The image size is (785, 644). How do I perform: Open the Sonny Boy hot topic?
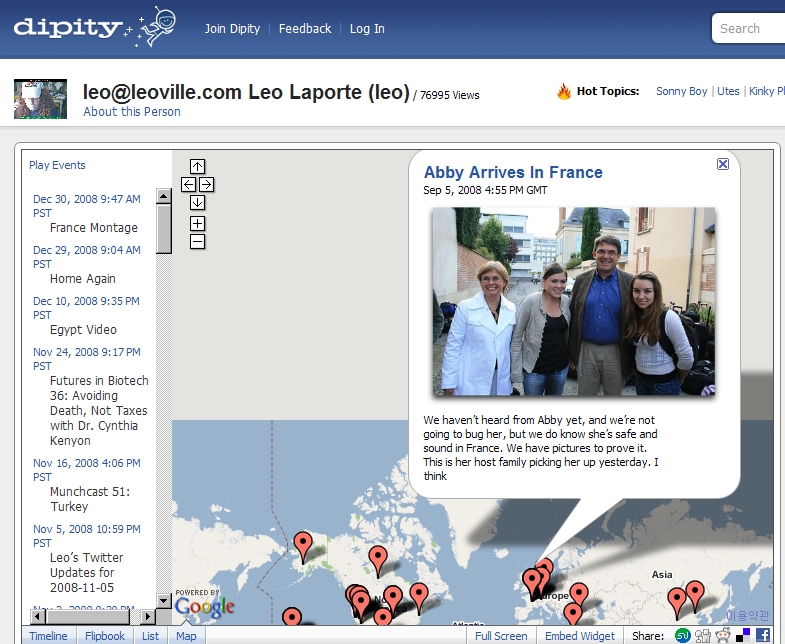(x=681, y=91)
